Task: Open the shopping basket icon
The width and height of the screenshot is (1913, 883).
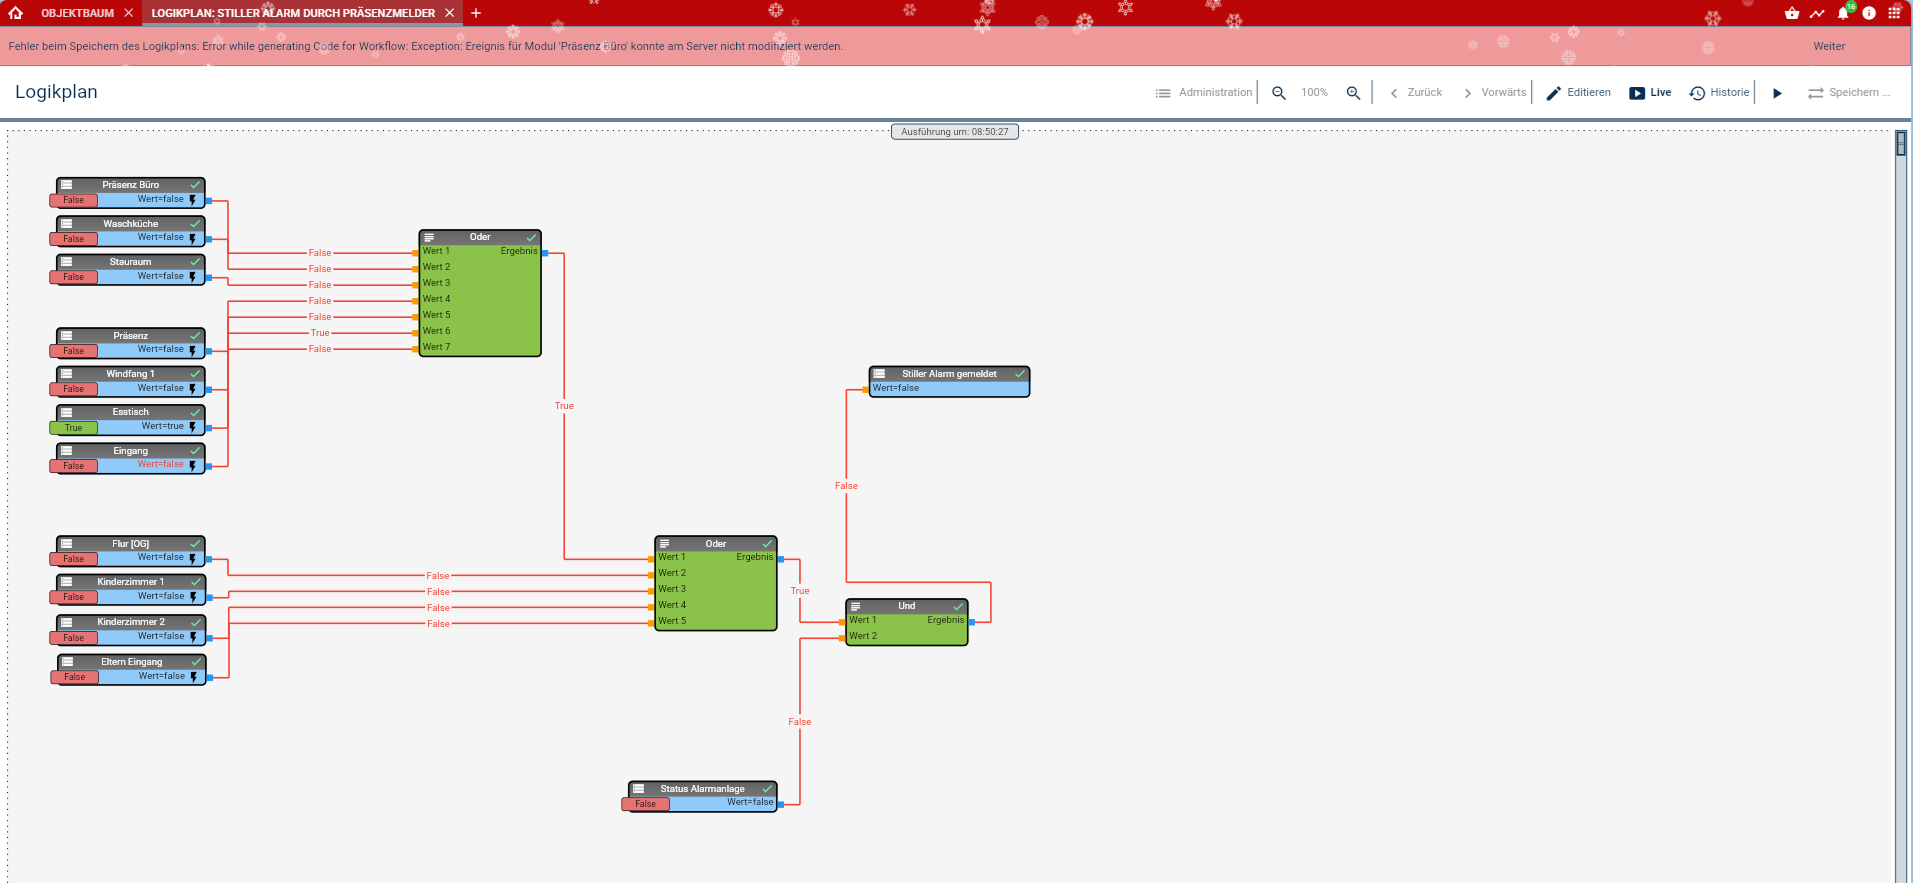Action: (x=1791, y=13)
